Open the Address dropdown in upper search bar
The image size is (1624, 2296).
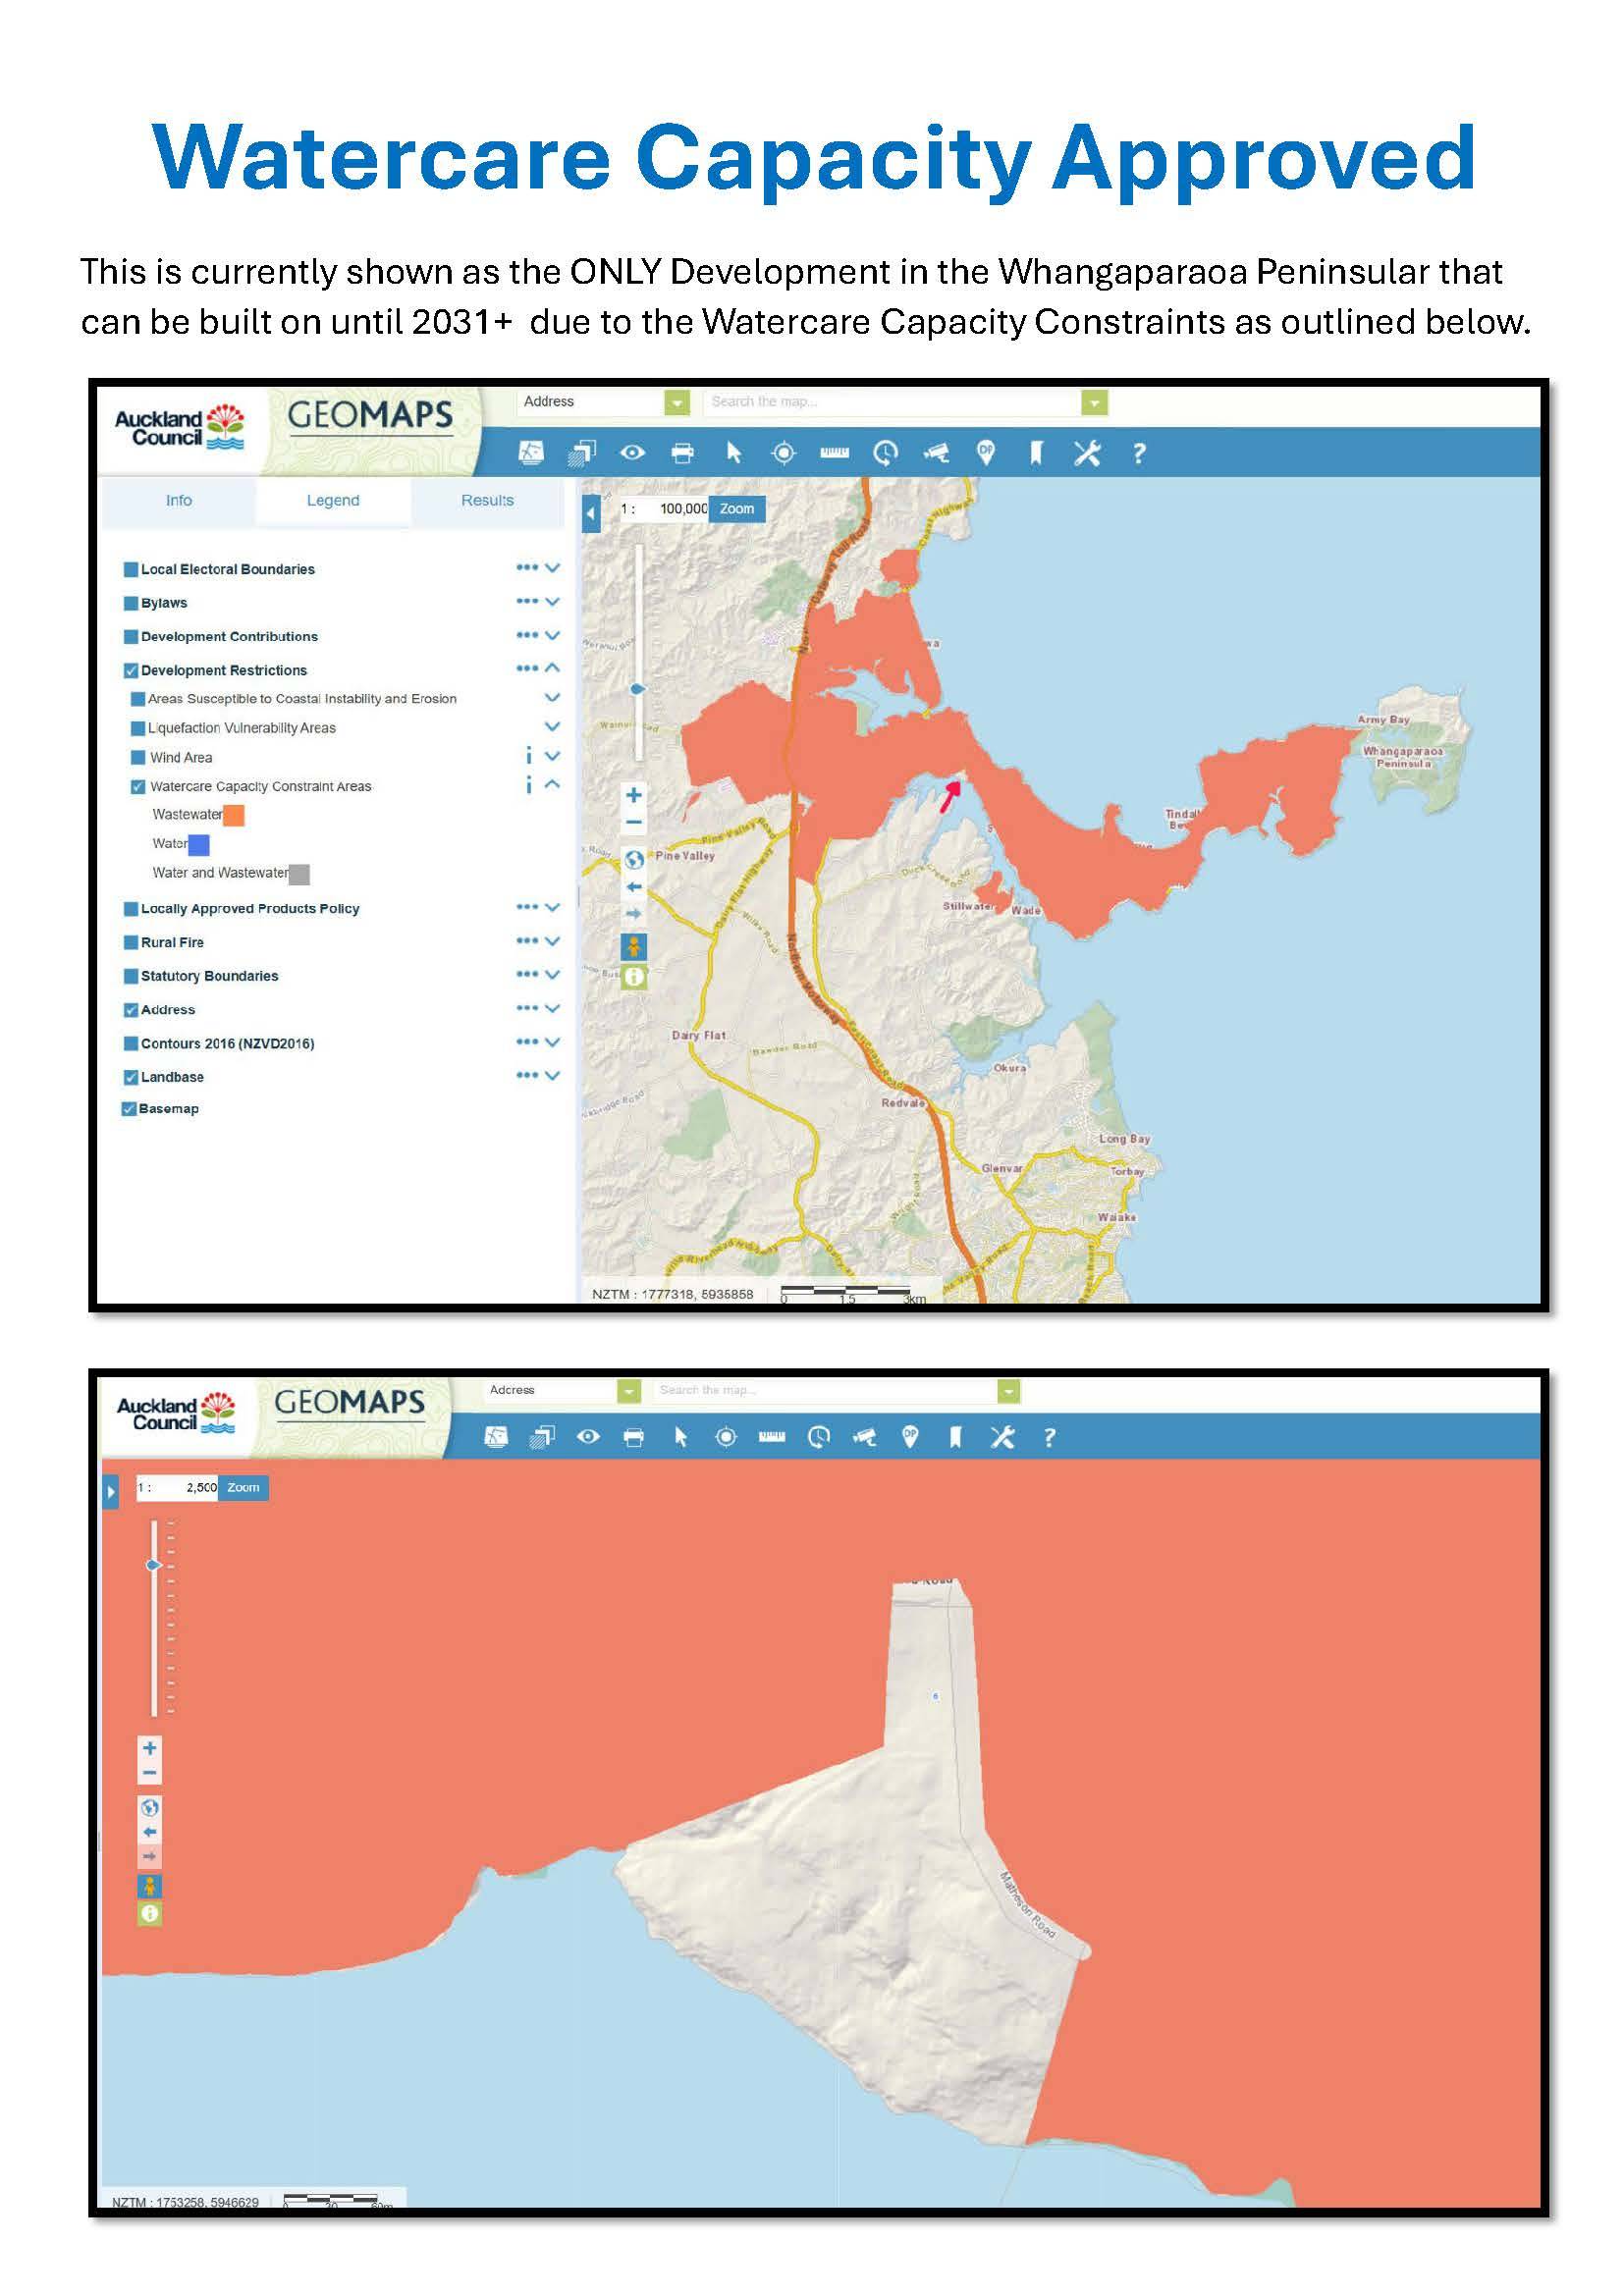[677, 402]
